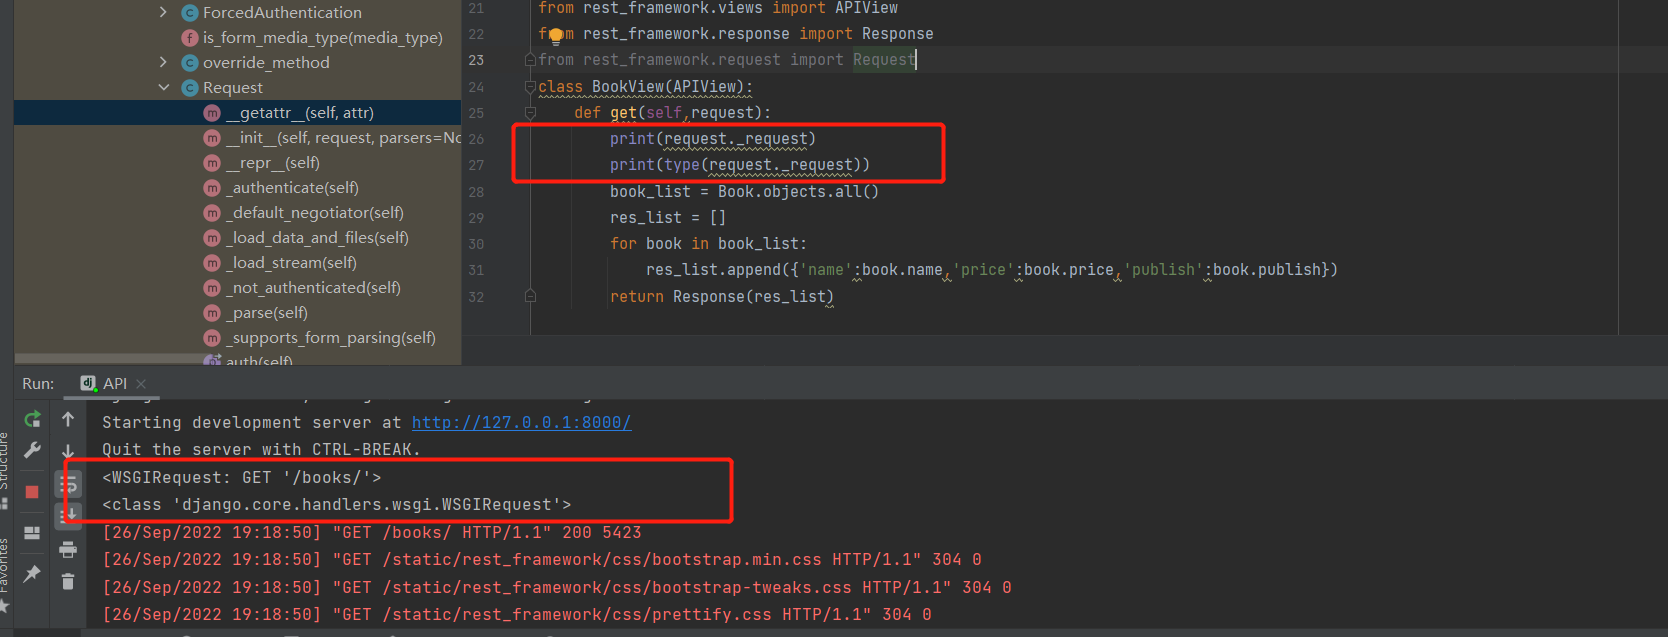Select _authenticate(self) method
Viewport: 1668px width, 637px height.
click(x=292, y=187)
